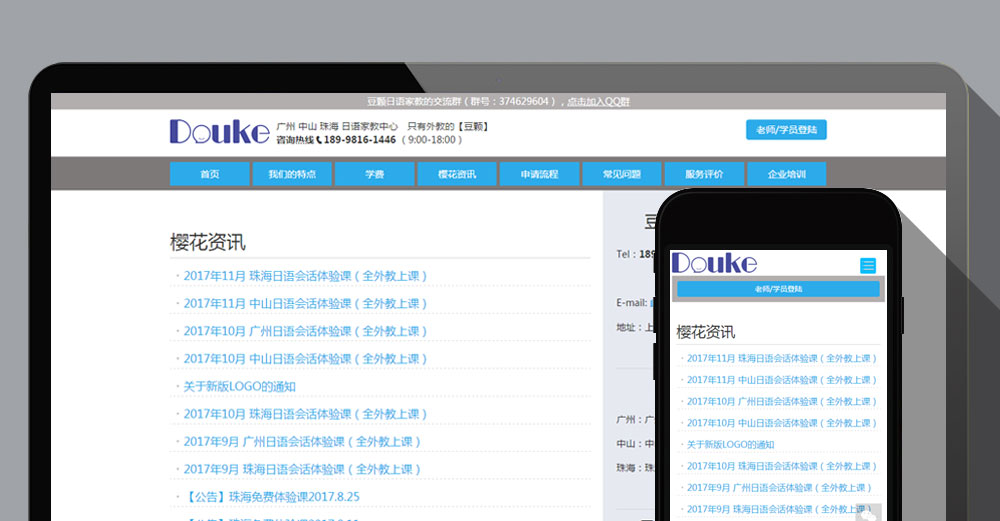
Task: Tap phone link 2017年10月 广州日语会话体验课
Action: point(782,402)
